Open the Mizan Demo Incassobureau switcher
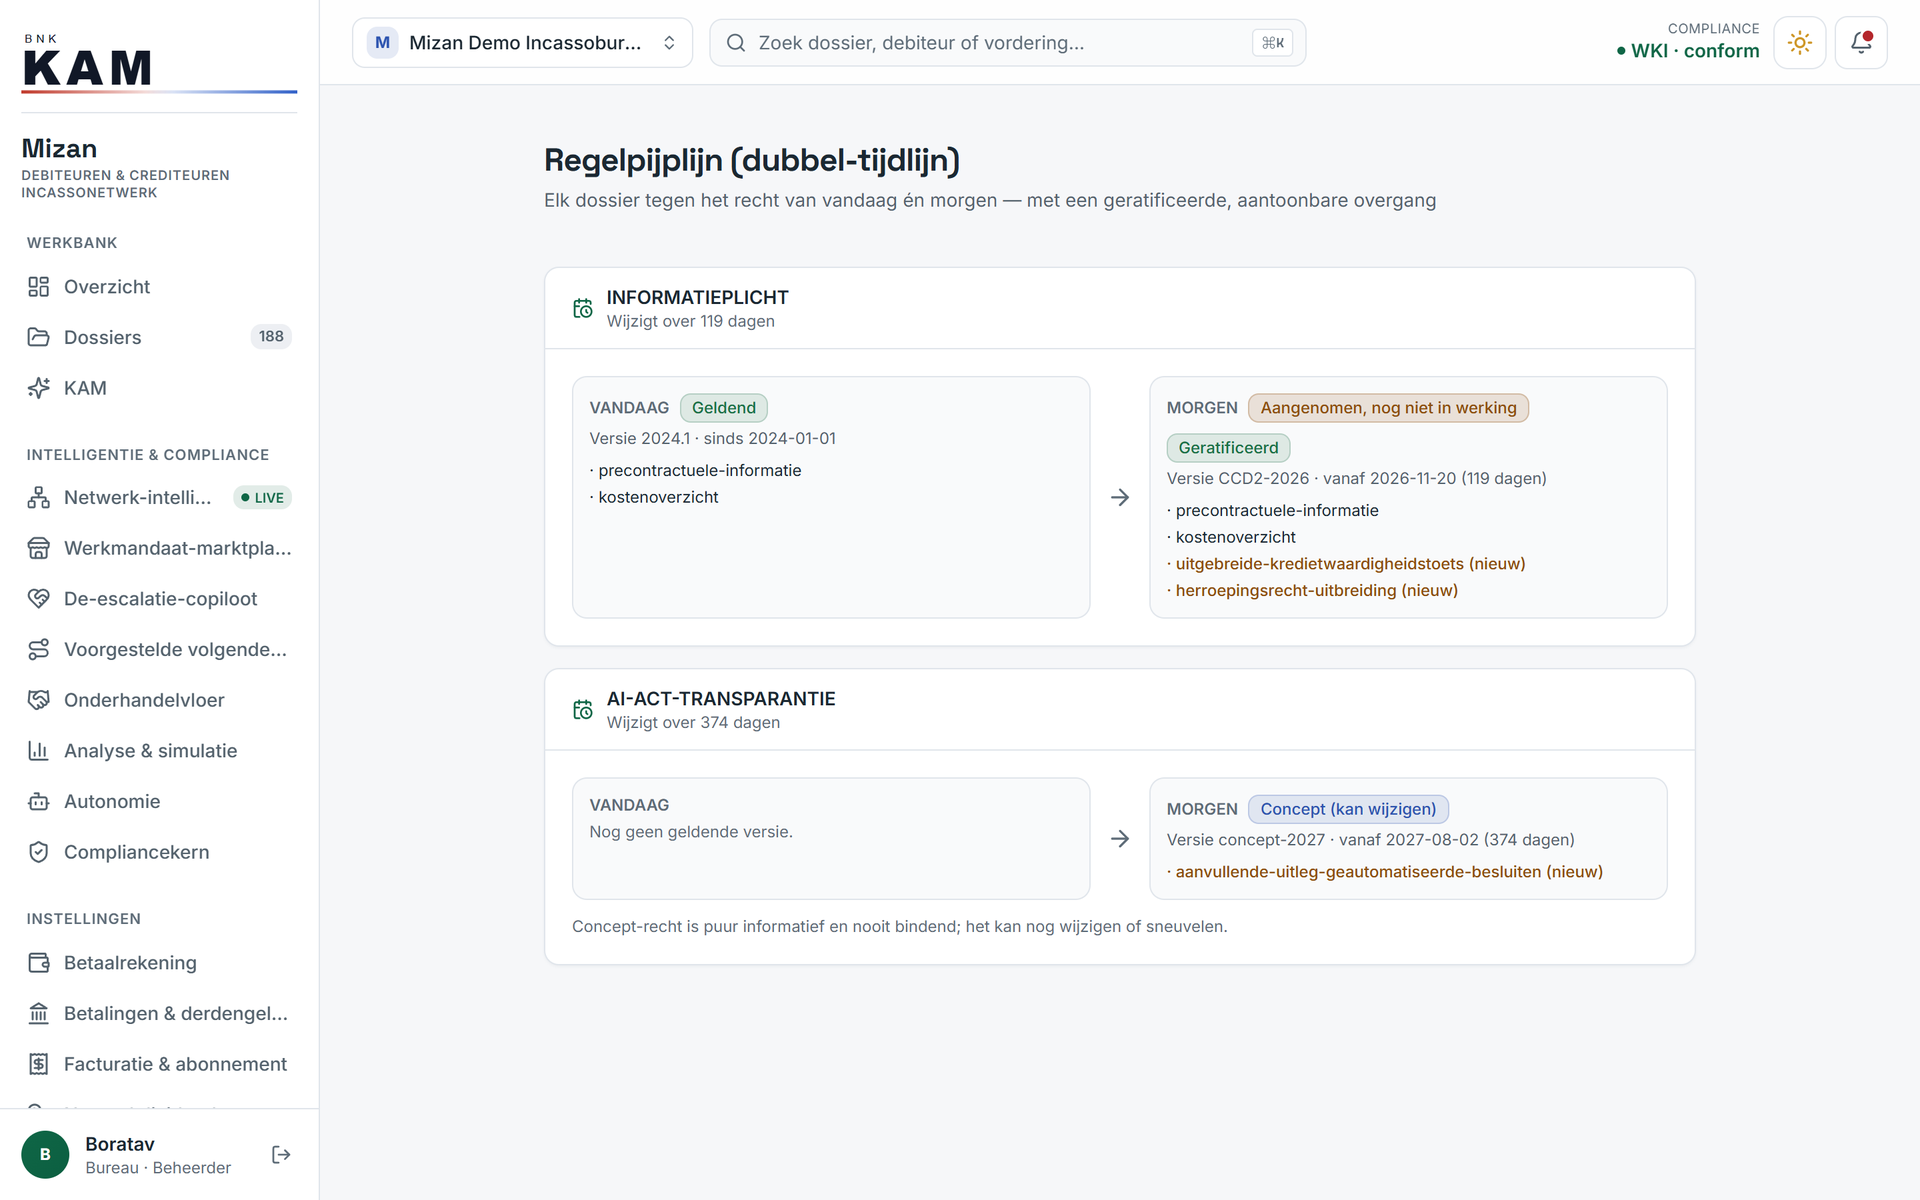 [x=522, y=43]
